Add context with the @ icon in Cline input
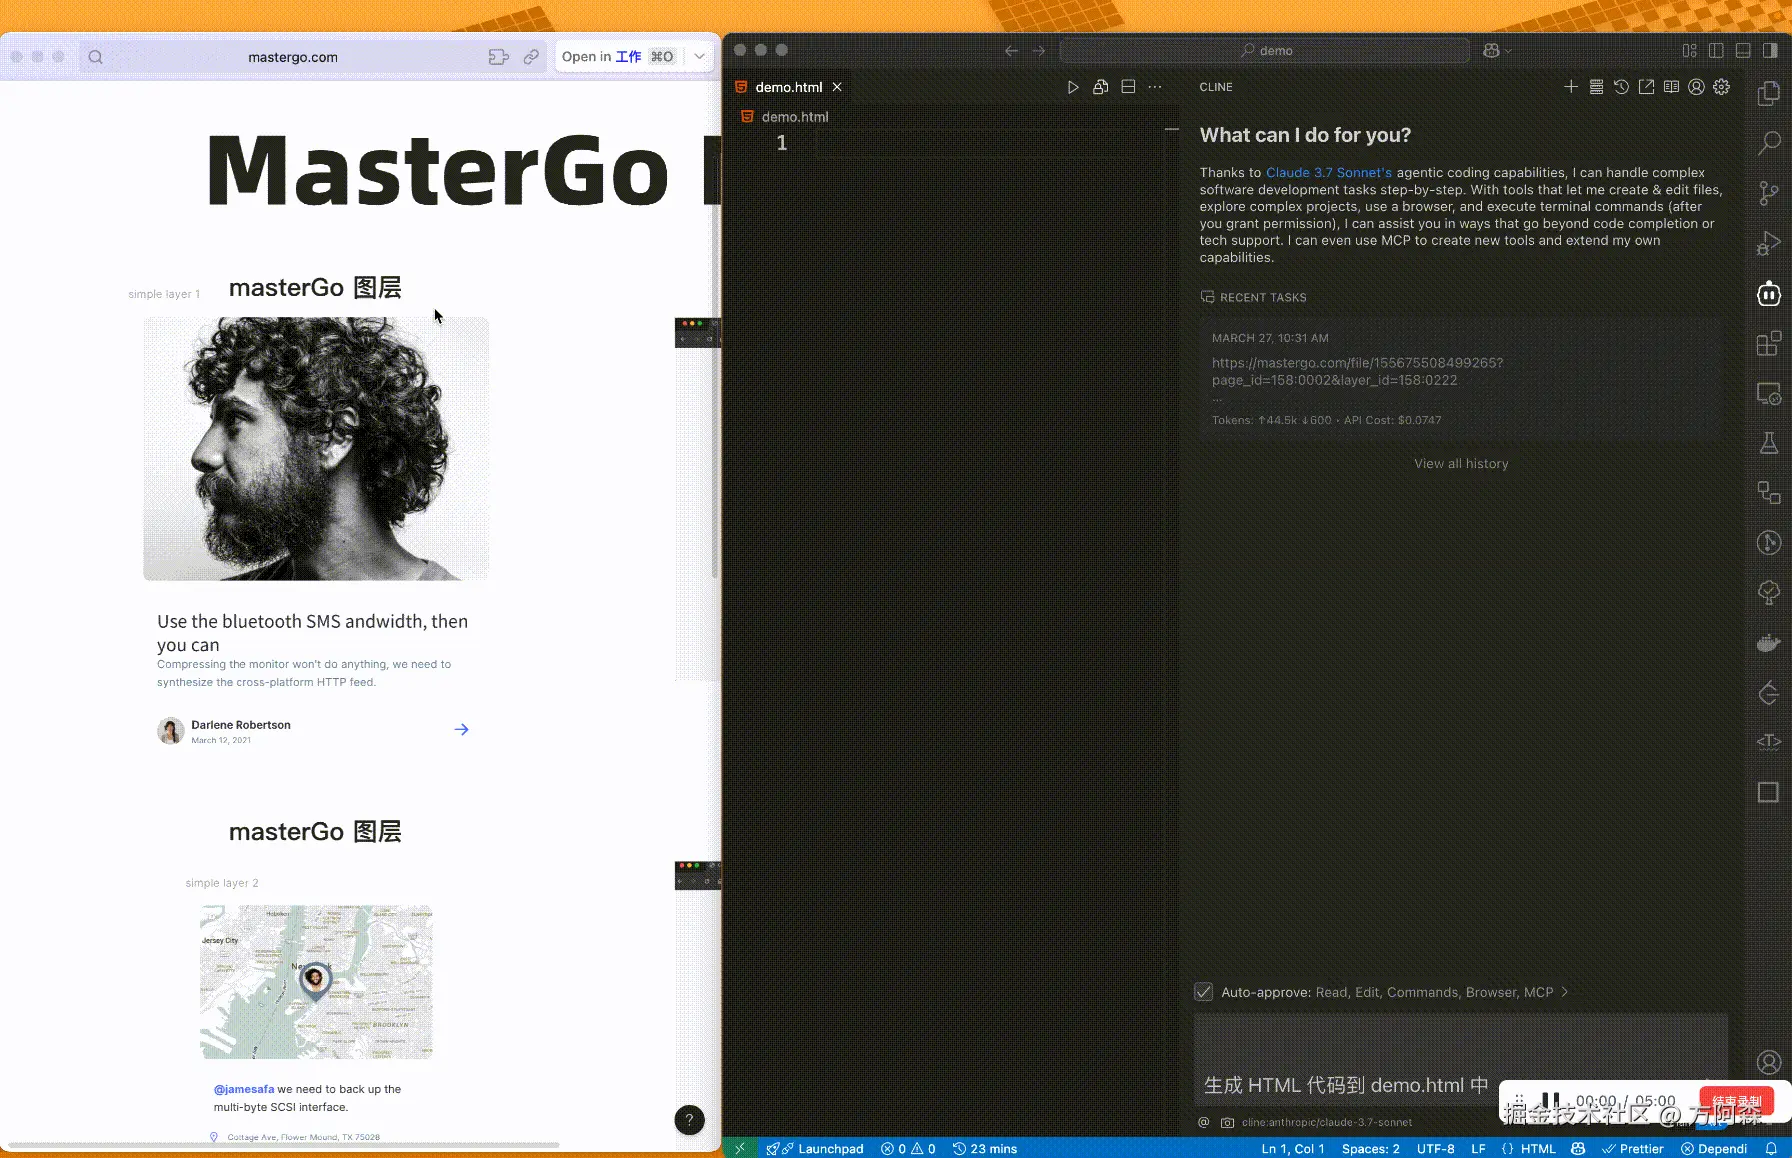Image resolution: width=1792 pixels, height=1158 pixels. coord(1204,1122)
